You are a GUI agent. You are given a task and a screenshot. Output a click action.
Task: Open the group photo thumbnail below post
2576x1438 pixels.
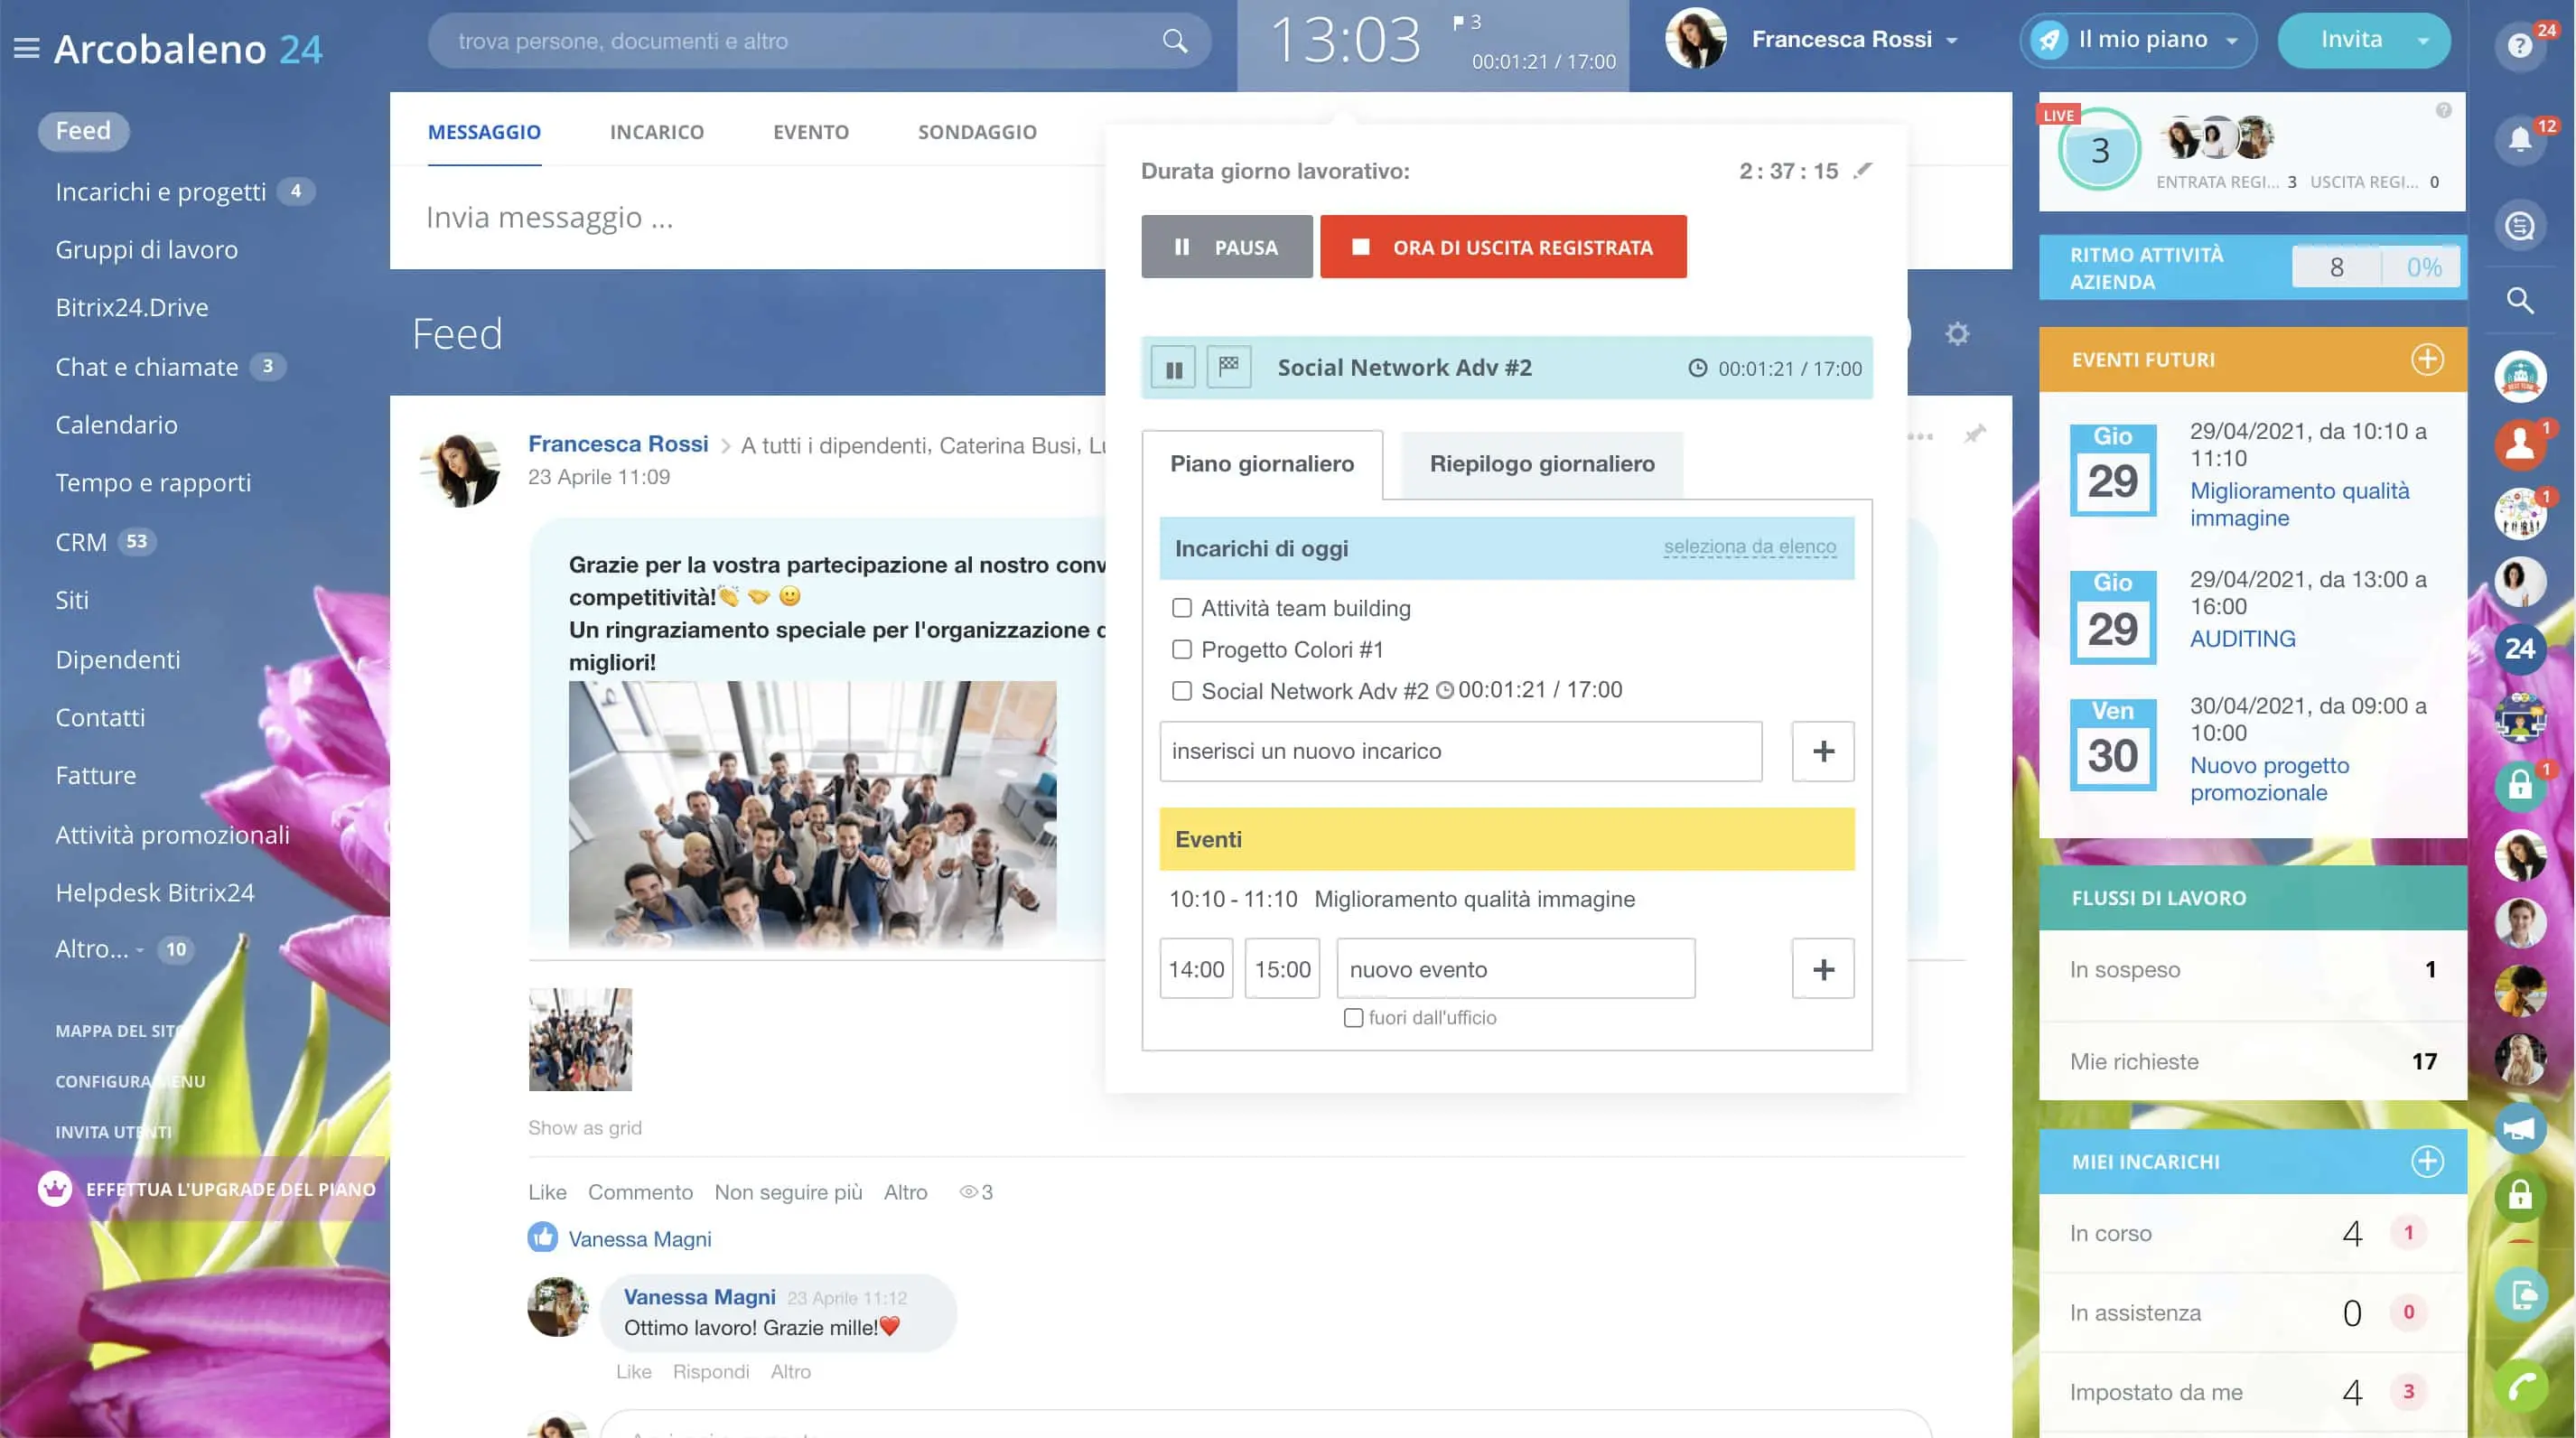pos(580,1039)
